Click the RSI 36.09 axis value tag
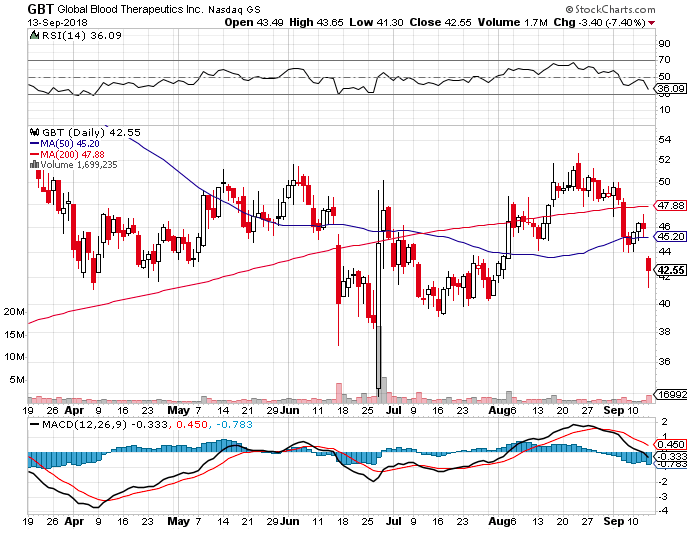 671,89
